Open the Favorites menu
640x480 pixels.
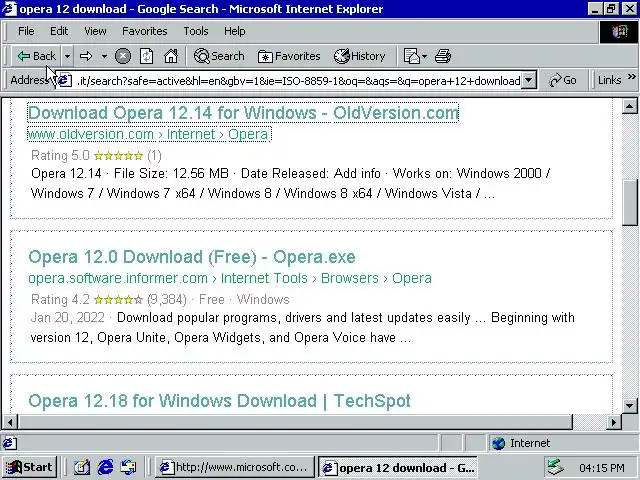click(144, 31)
